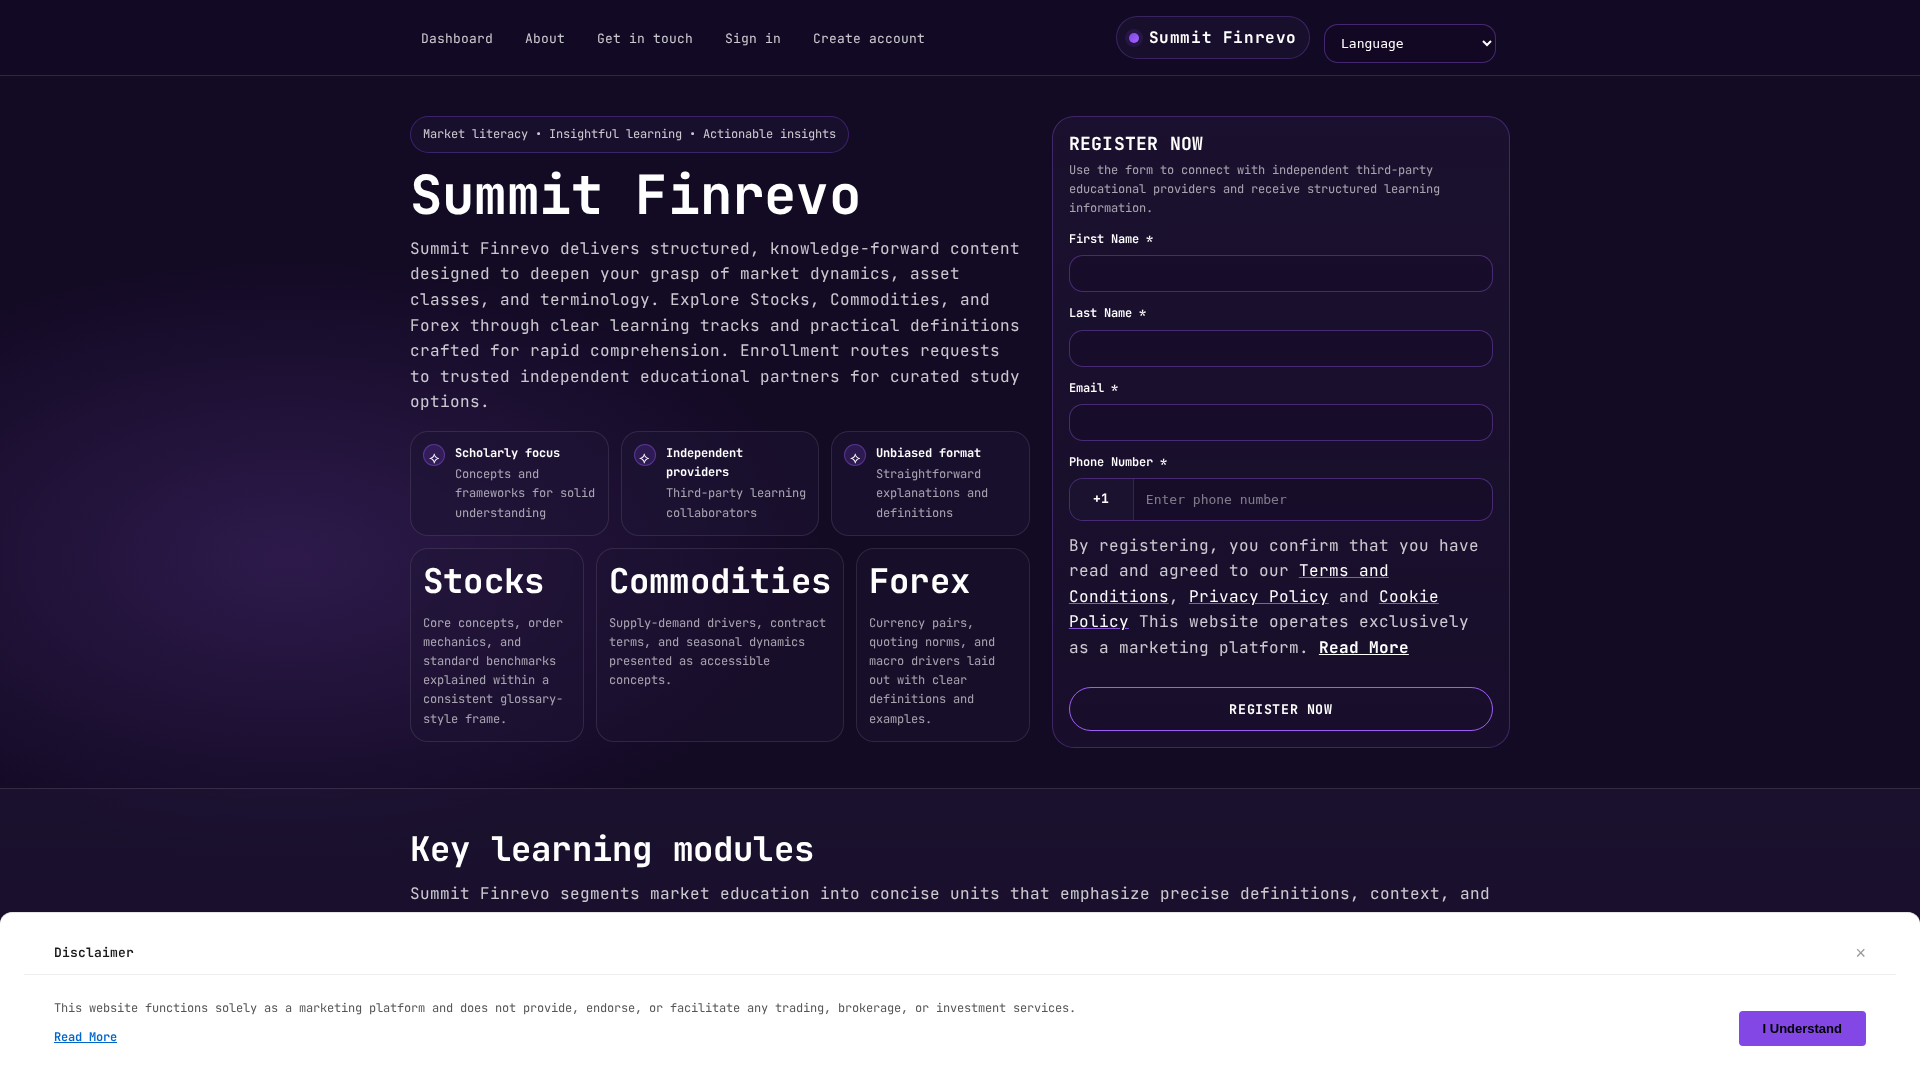
Task: Click the Phone Number field label
Action: [x=1118, y=462]
